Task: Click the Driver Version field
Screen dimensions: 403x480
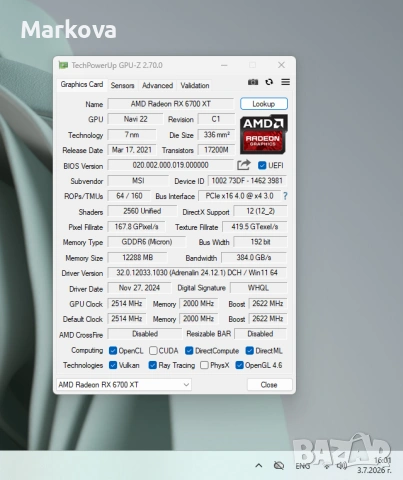Action: (197, 273)
